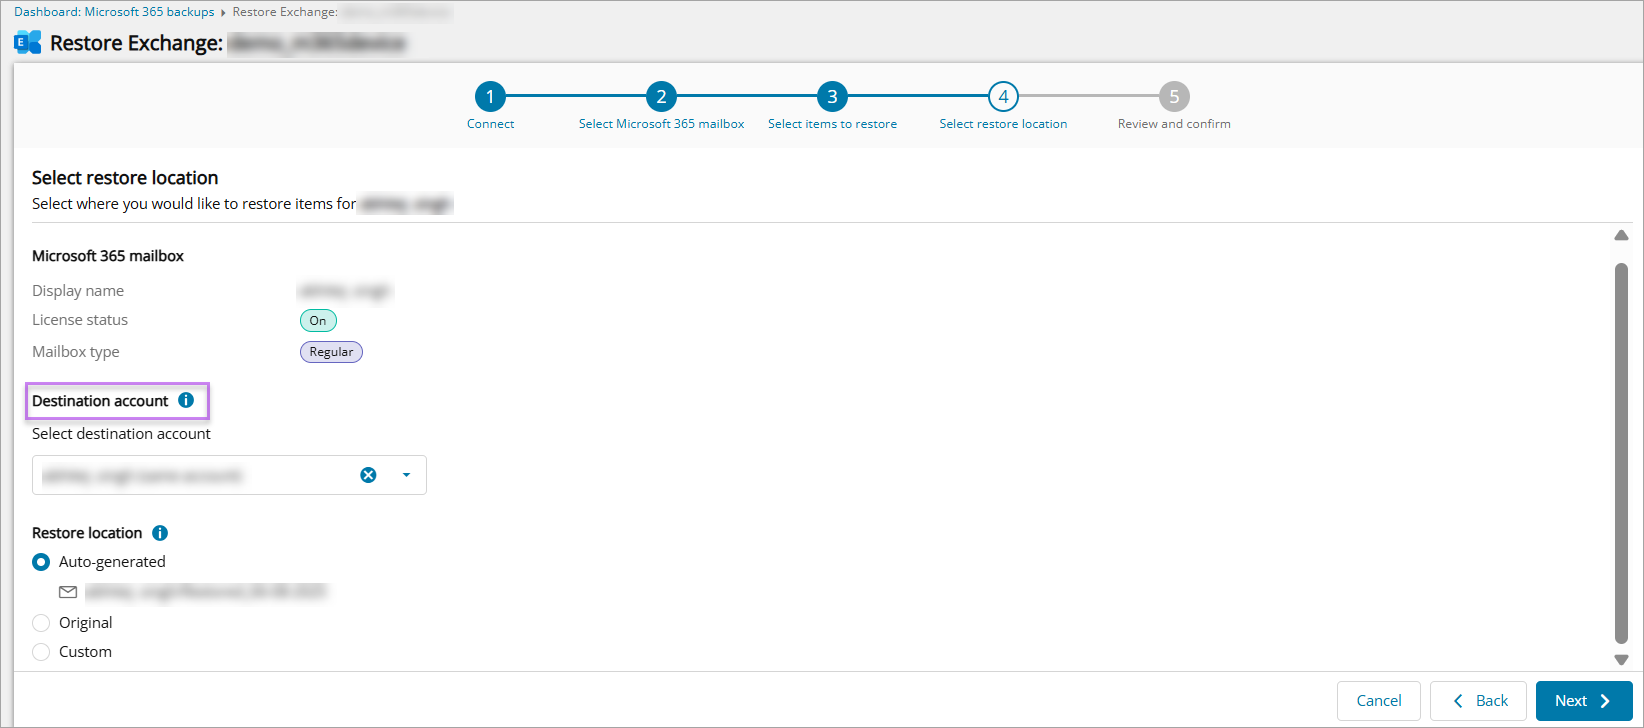Click the Exchange logo icon in header
Image resolution: width=1644 pixels, height=728 pixels.
[x=28, y=43]
